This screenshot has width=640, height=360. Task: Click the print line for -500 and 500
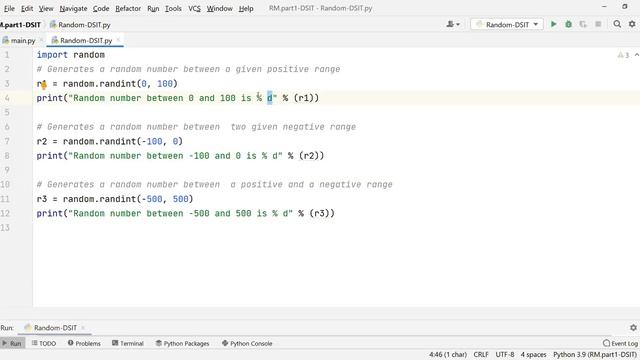(186, 213)
